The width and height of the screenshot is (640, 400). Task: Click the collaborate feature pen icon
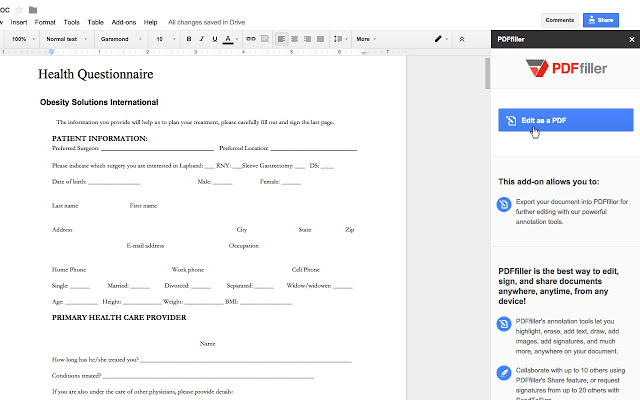[504, 373]
